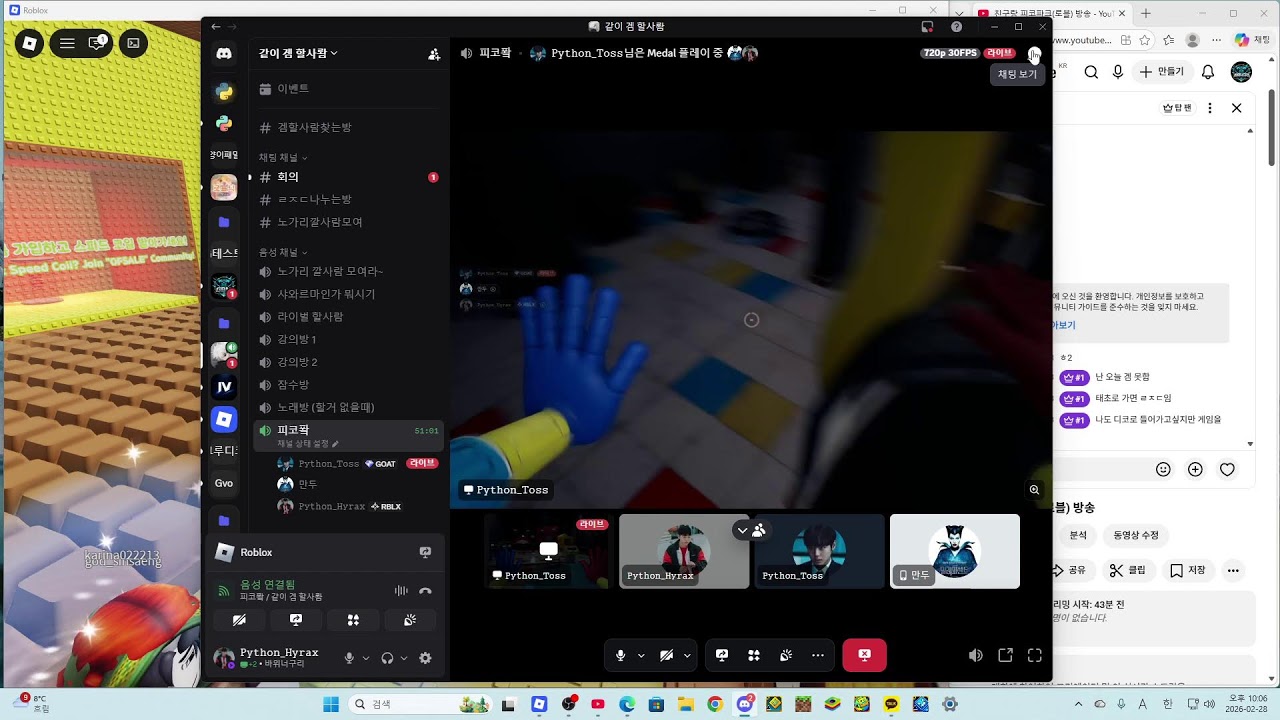Open activities from the voice connected panel
Viewport: 1280px width, 720px height.
tap(353, 620)
